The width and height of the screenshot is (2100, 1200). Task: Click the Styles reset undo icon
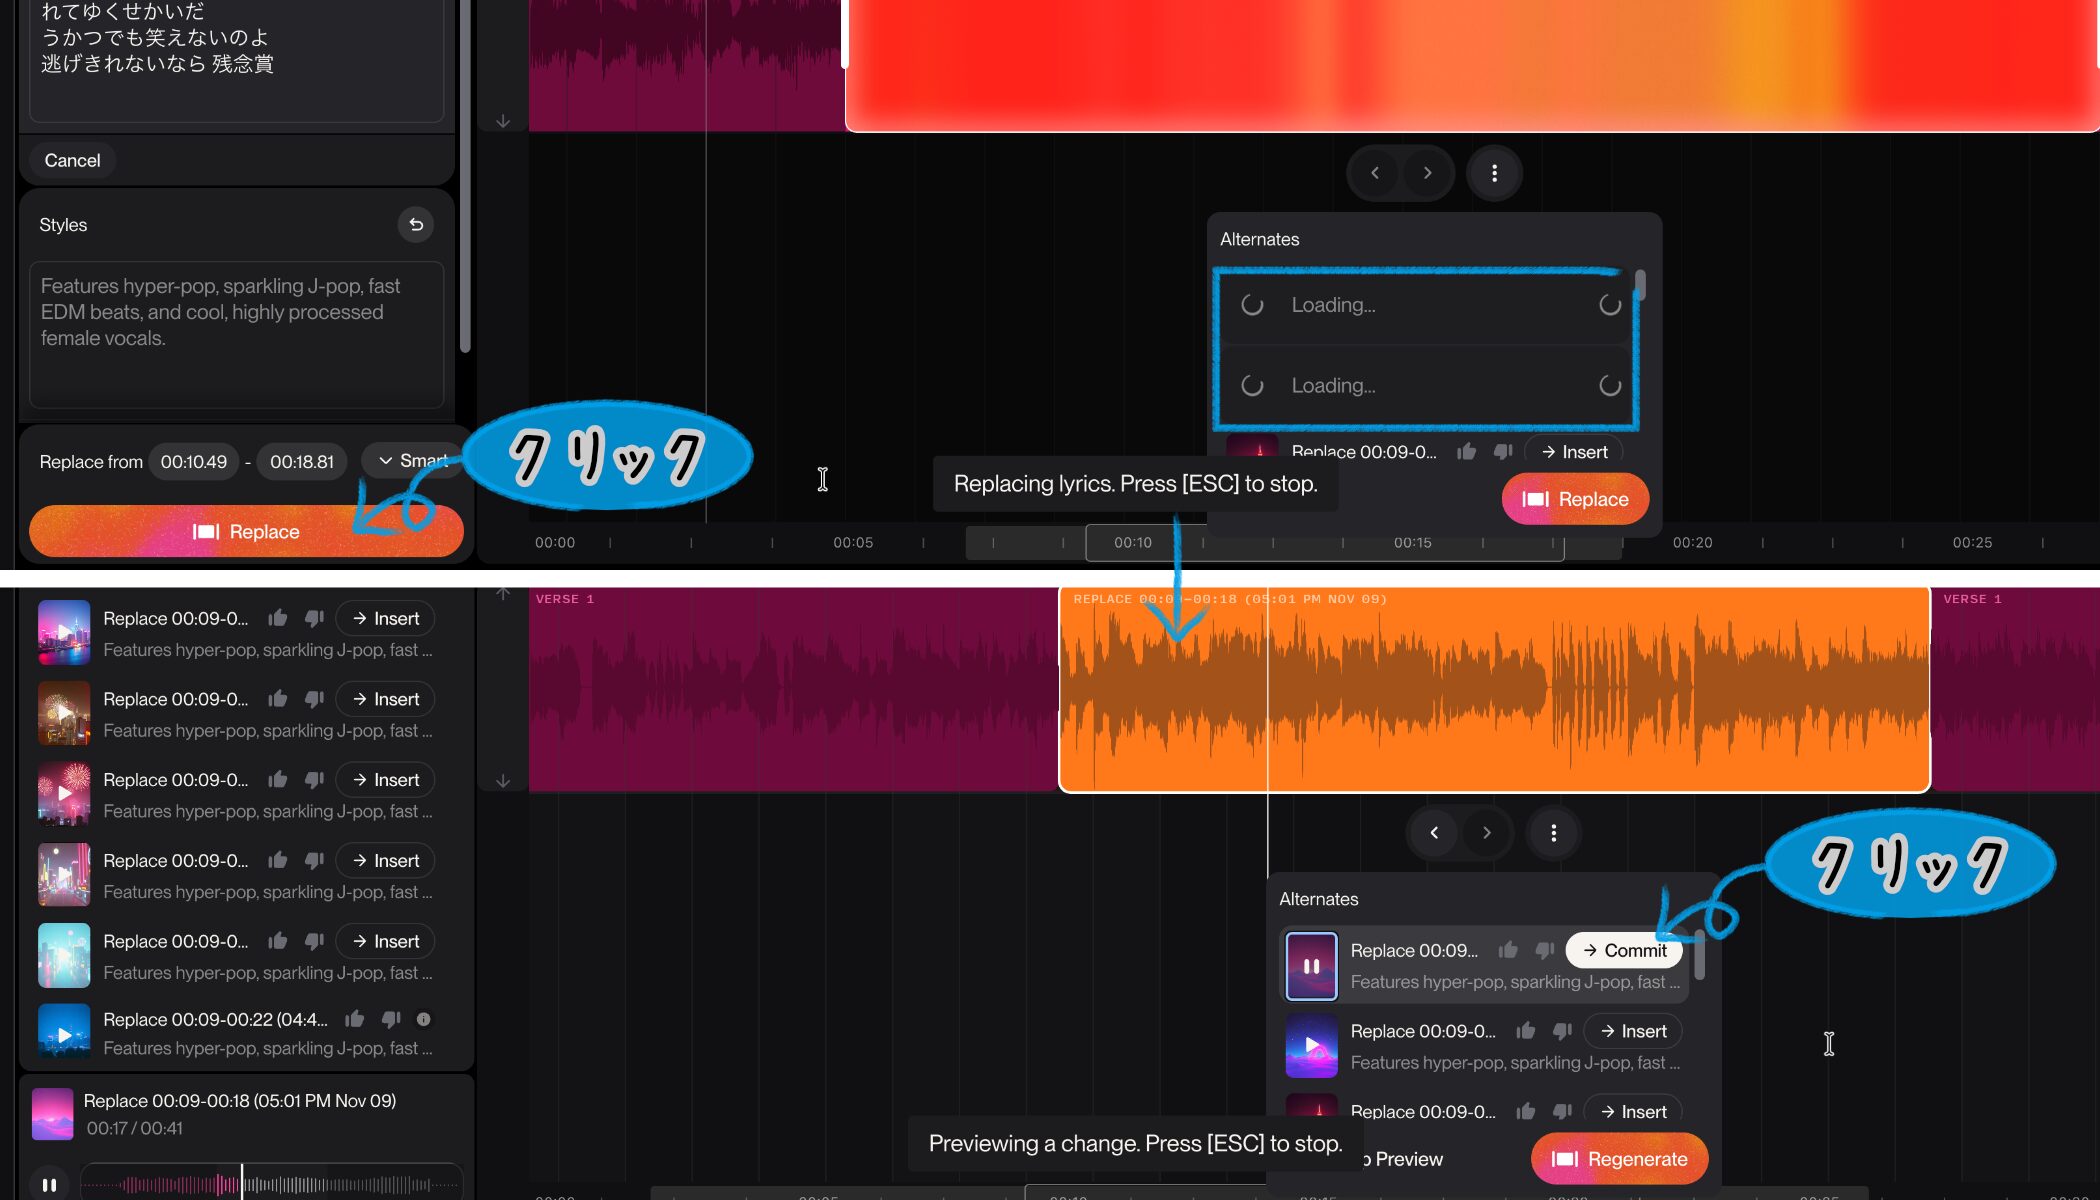416,225
